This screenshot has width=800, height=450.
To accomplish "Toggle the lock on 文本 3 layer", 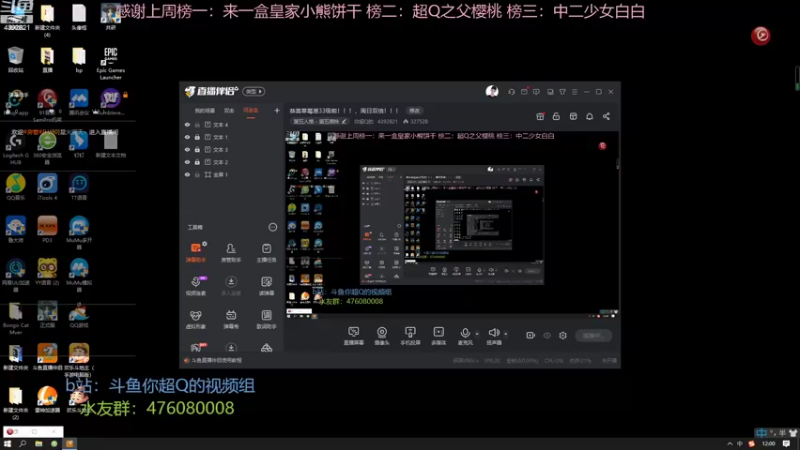I will tap(197, 149).
